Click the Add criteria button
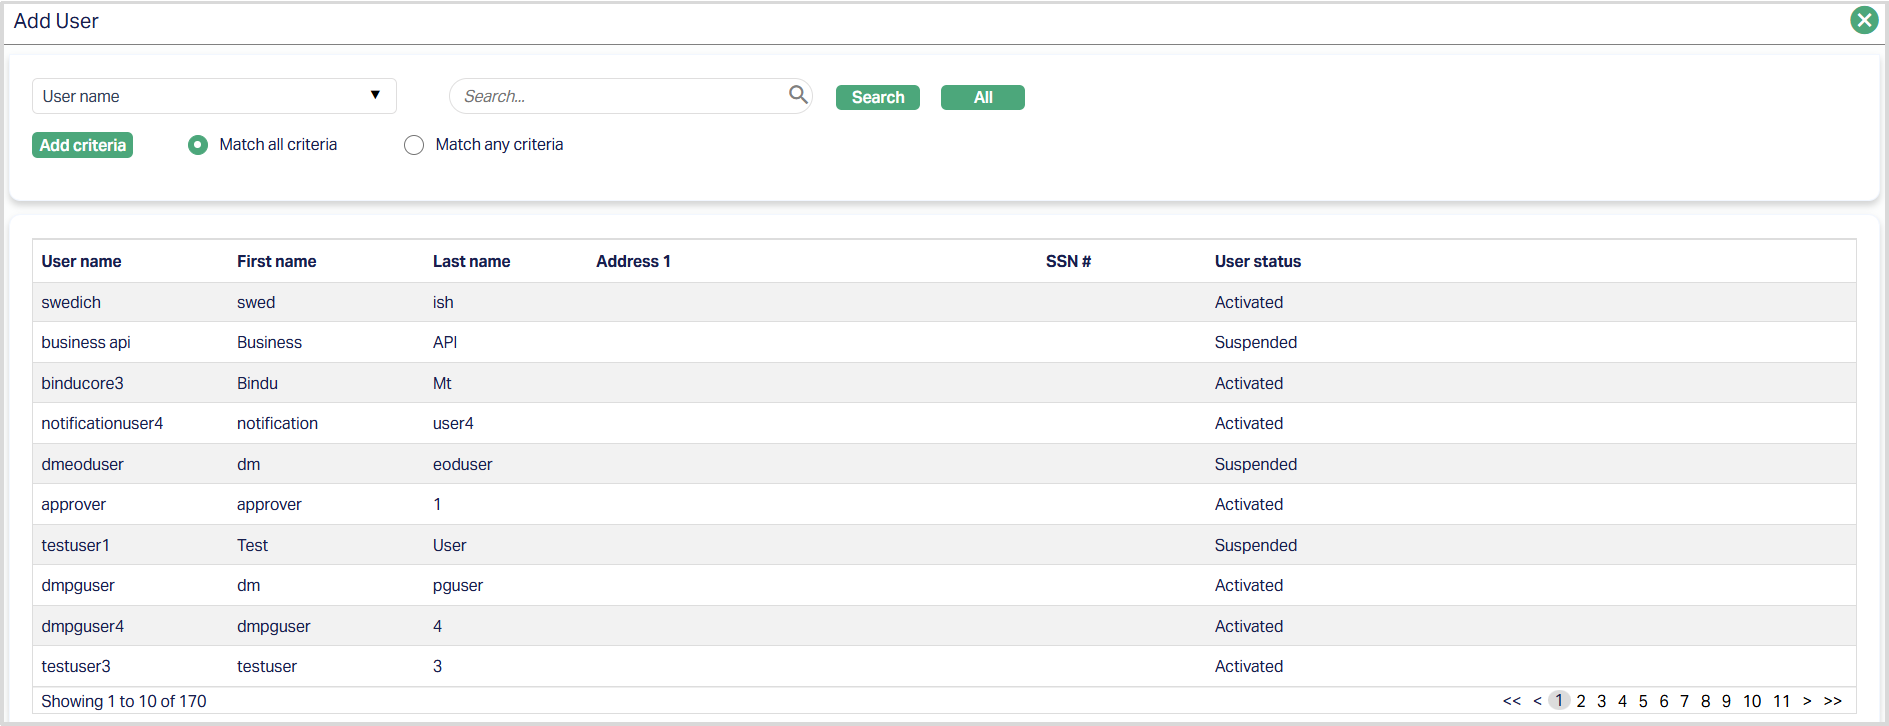The width and height of the screenshot is (1889, 726). (x=83, y=145)
